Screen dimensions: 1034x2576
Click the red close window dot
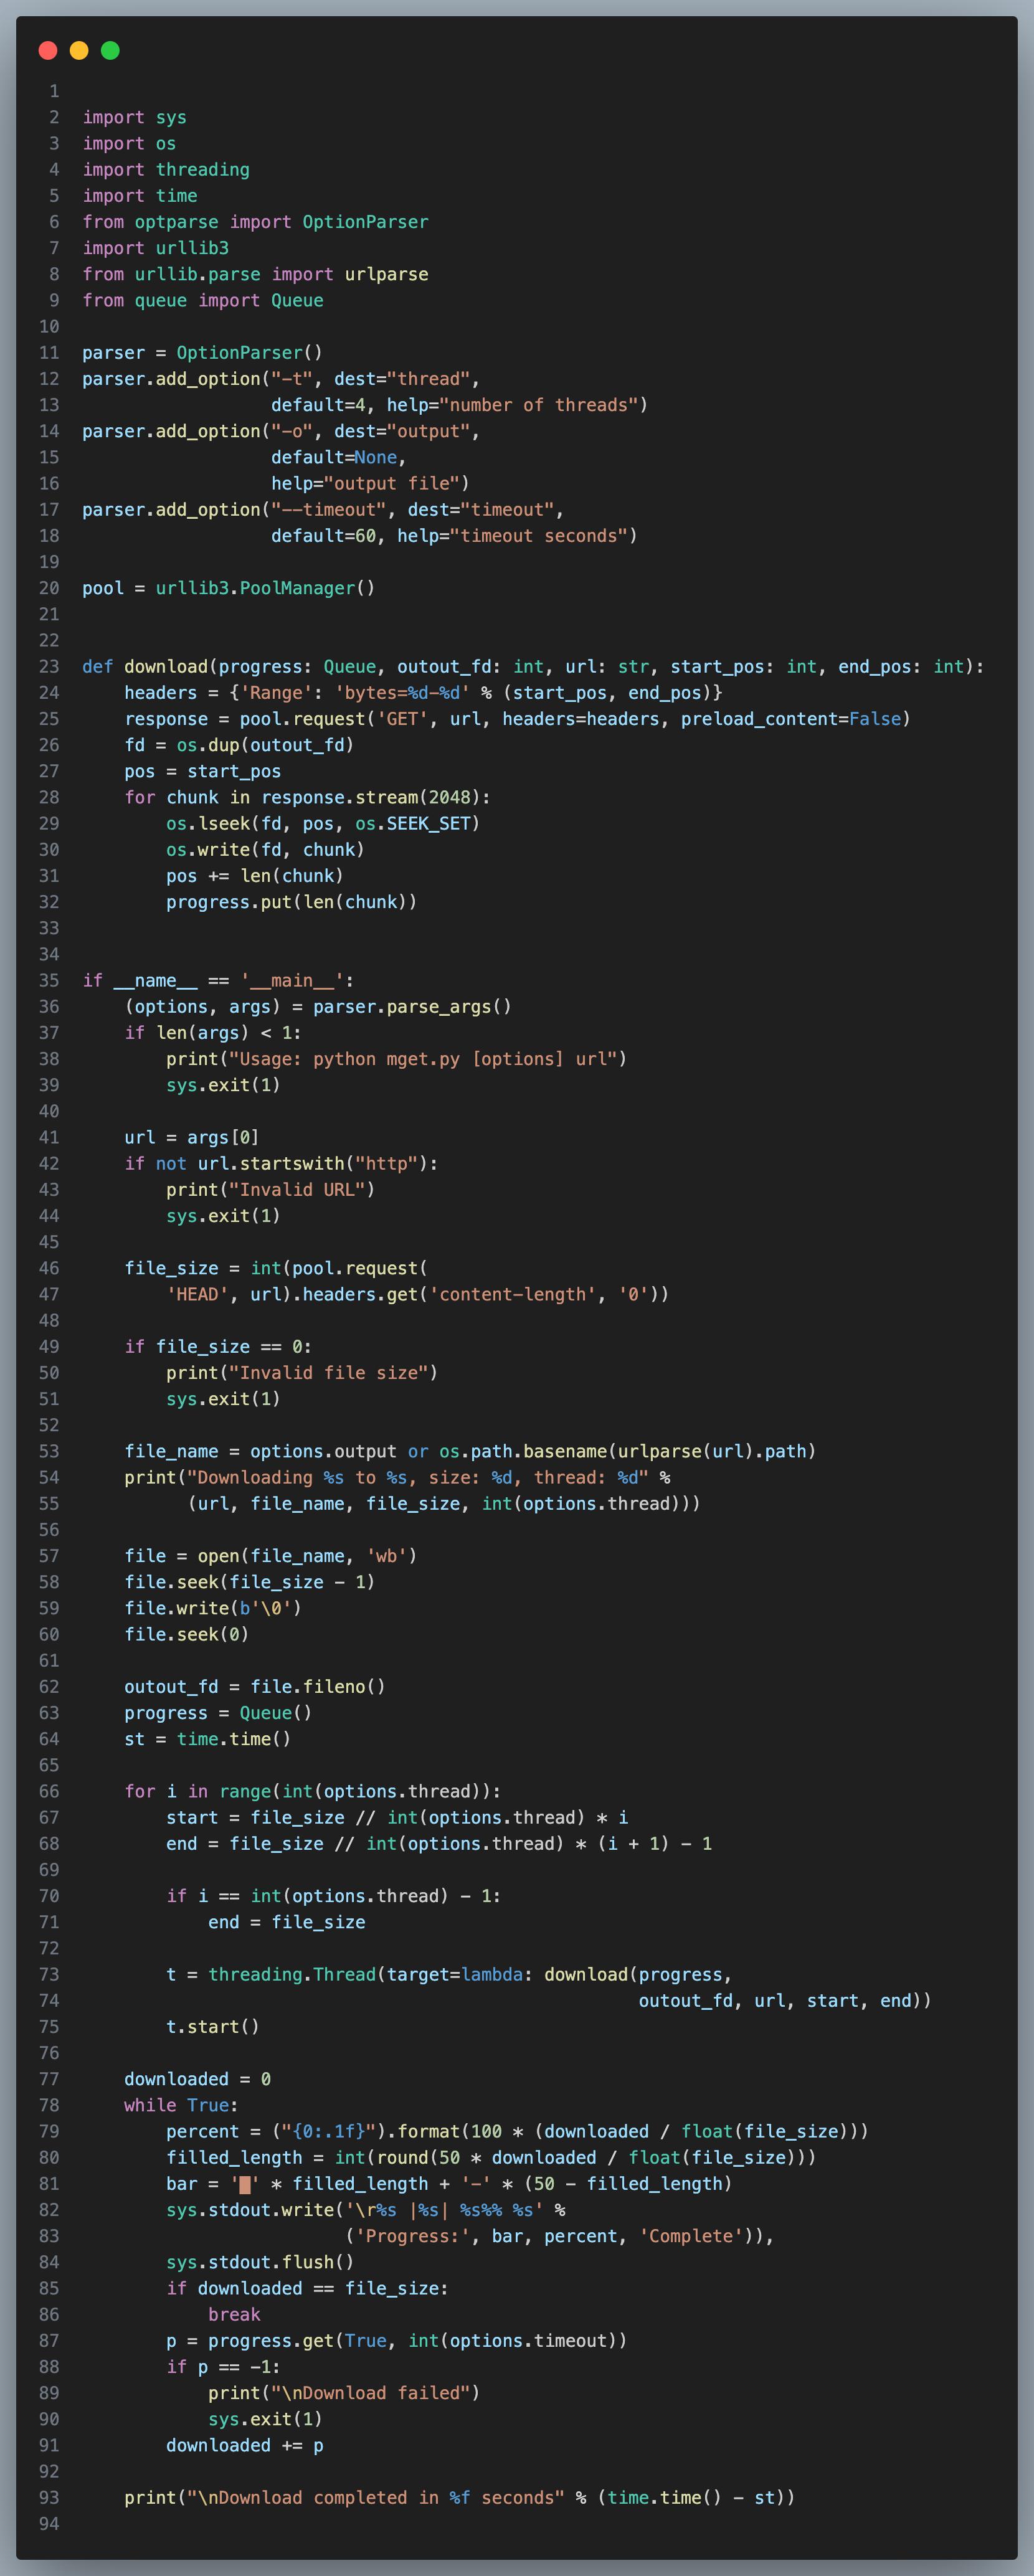(47, 50)
